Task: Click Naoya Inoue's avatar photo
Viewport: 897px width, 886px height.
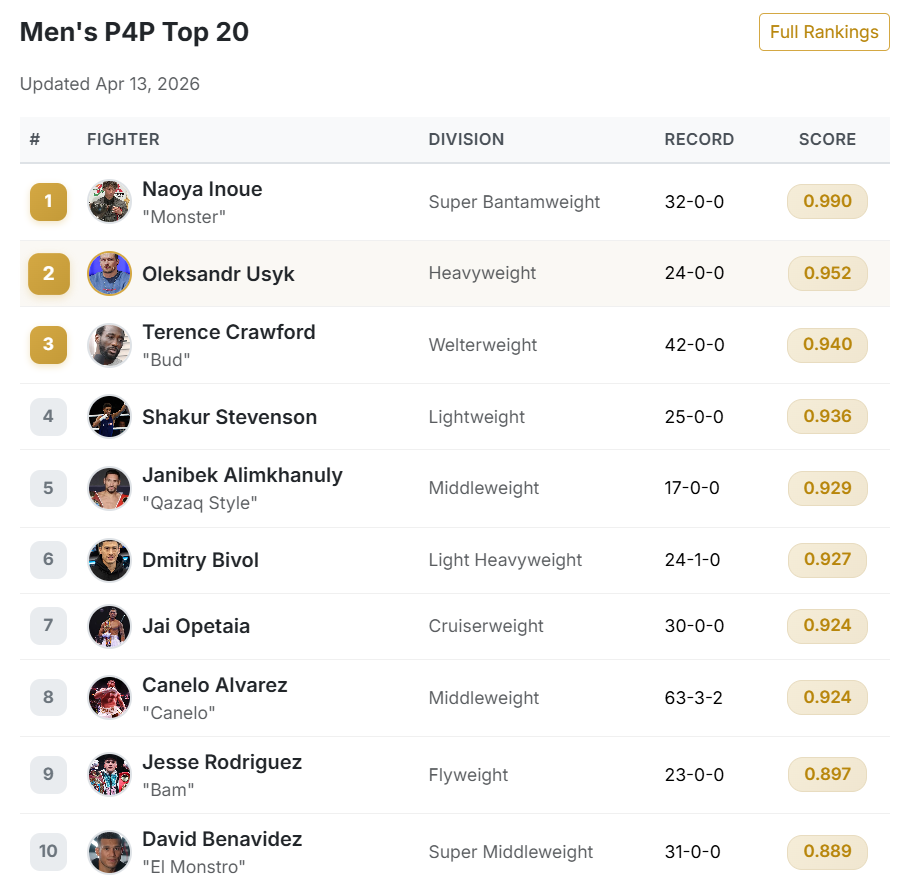Action: coord(109,202)
